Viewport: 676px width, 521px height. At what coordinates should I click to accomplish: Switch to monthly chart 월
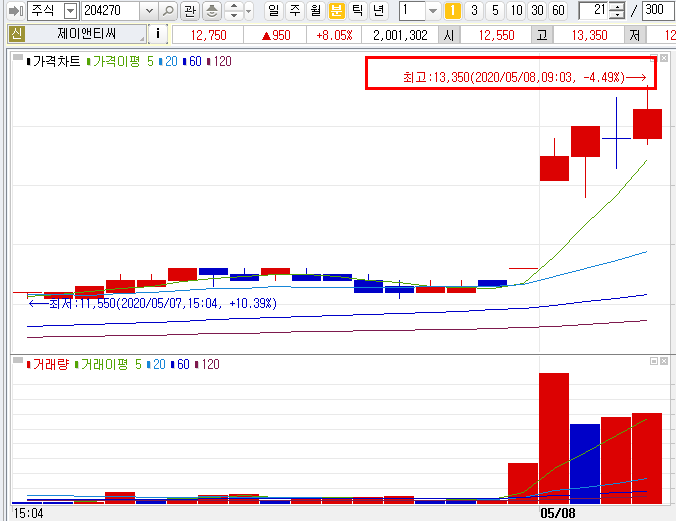coord(316,11)
